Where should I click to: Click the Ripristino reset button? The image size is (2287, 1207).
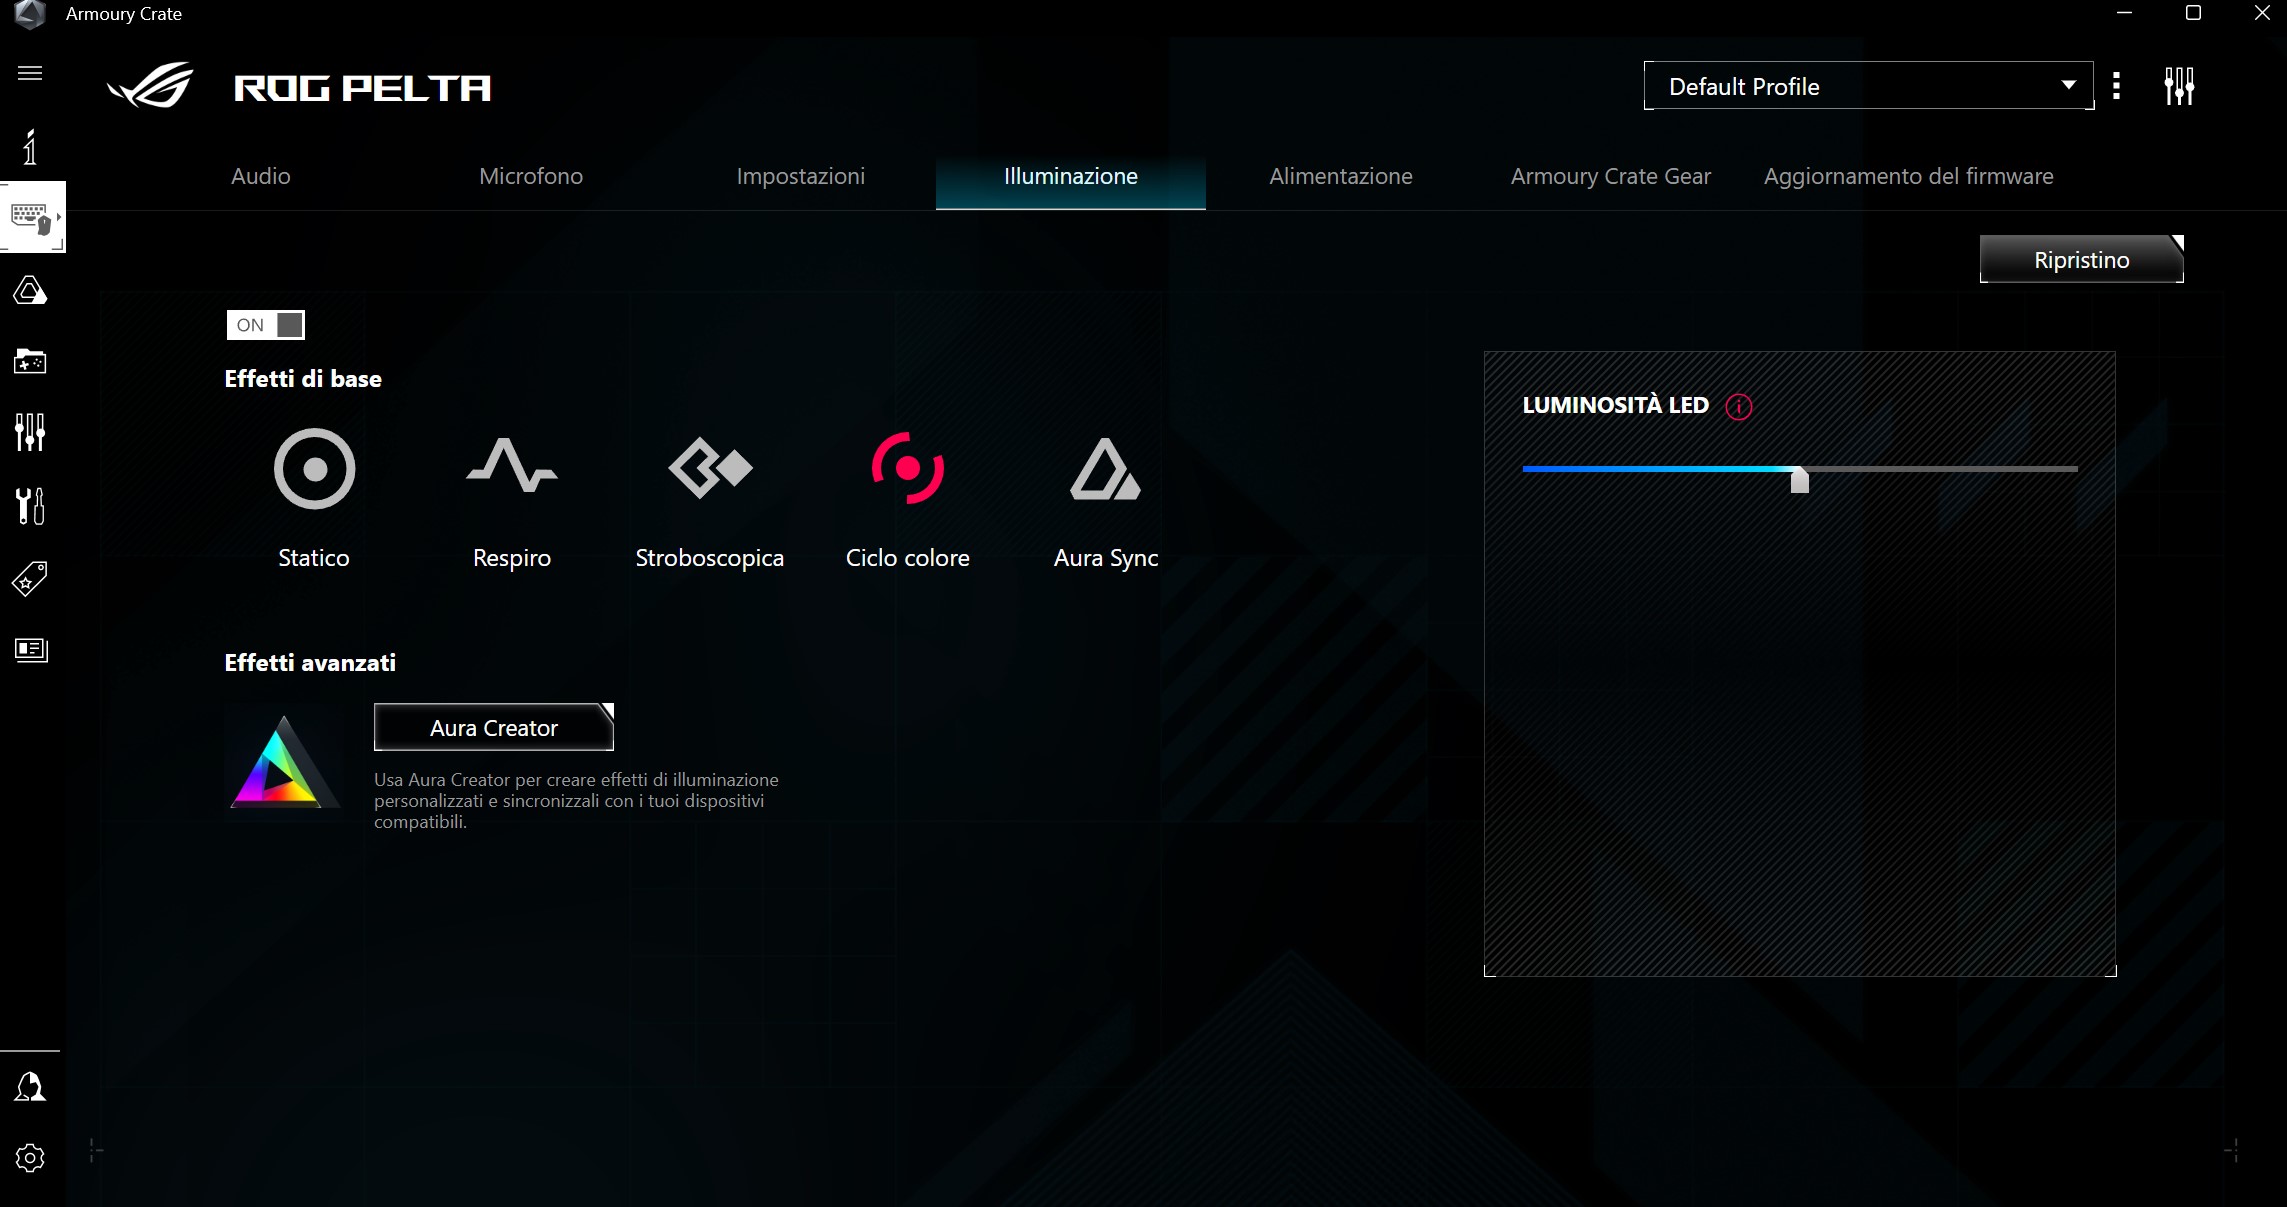point(2082,260)
